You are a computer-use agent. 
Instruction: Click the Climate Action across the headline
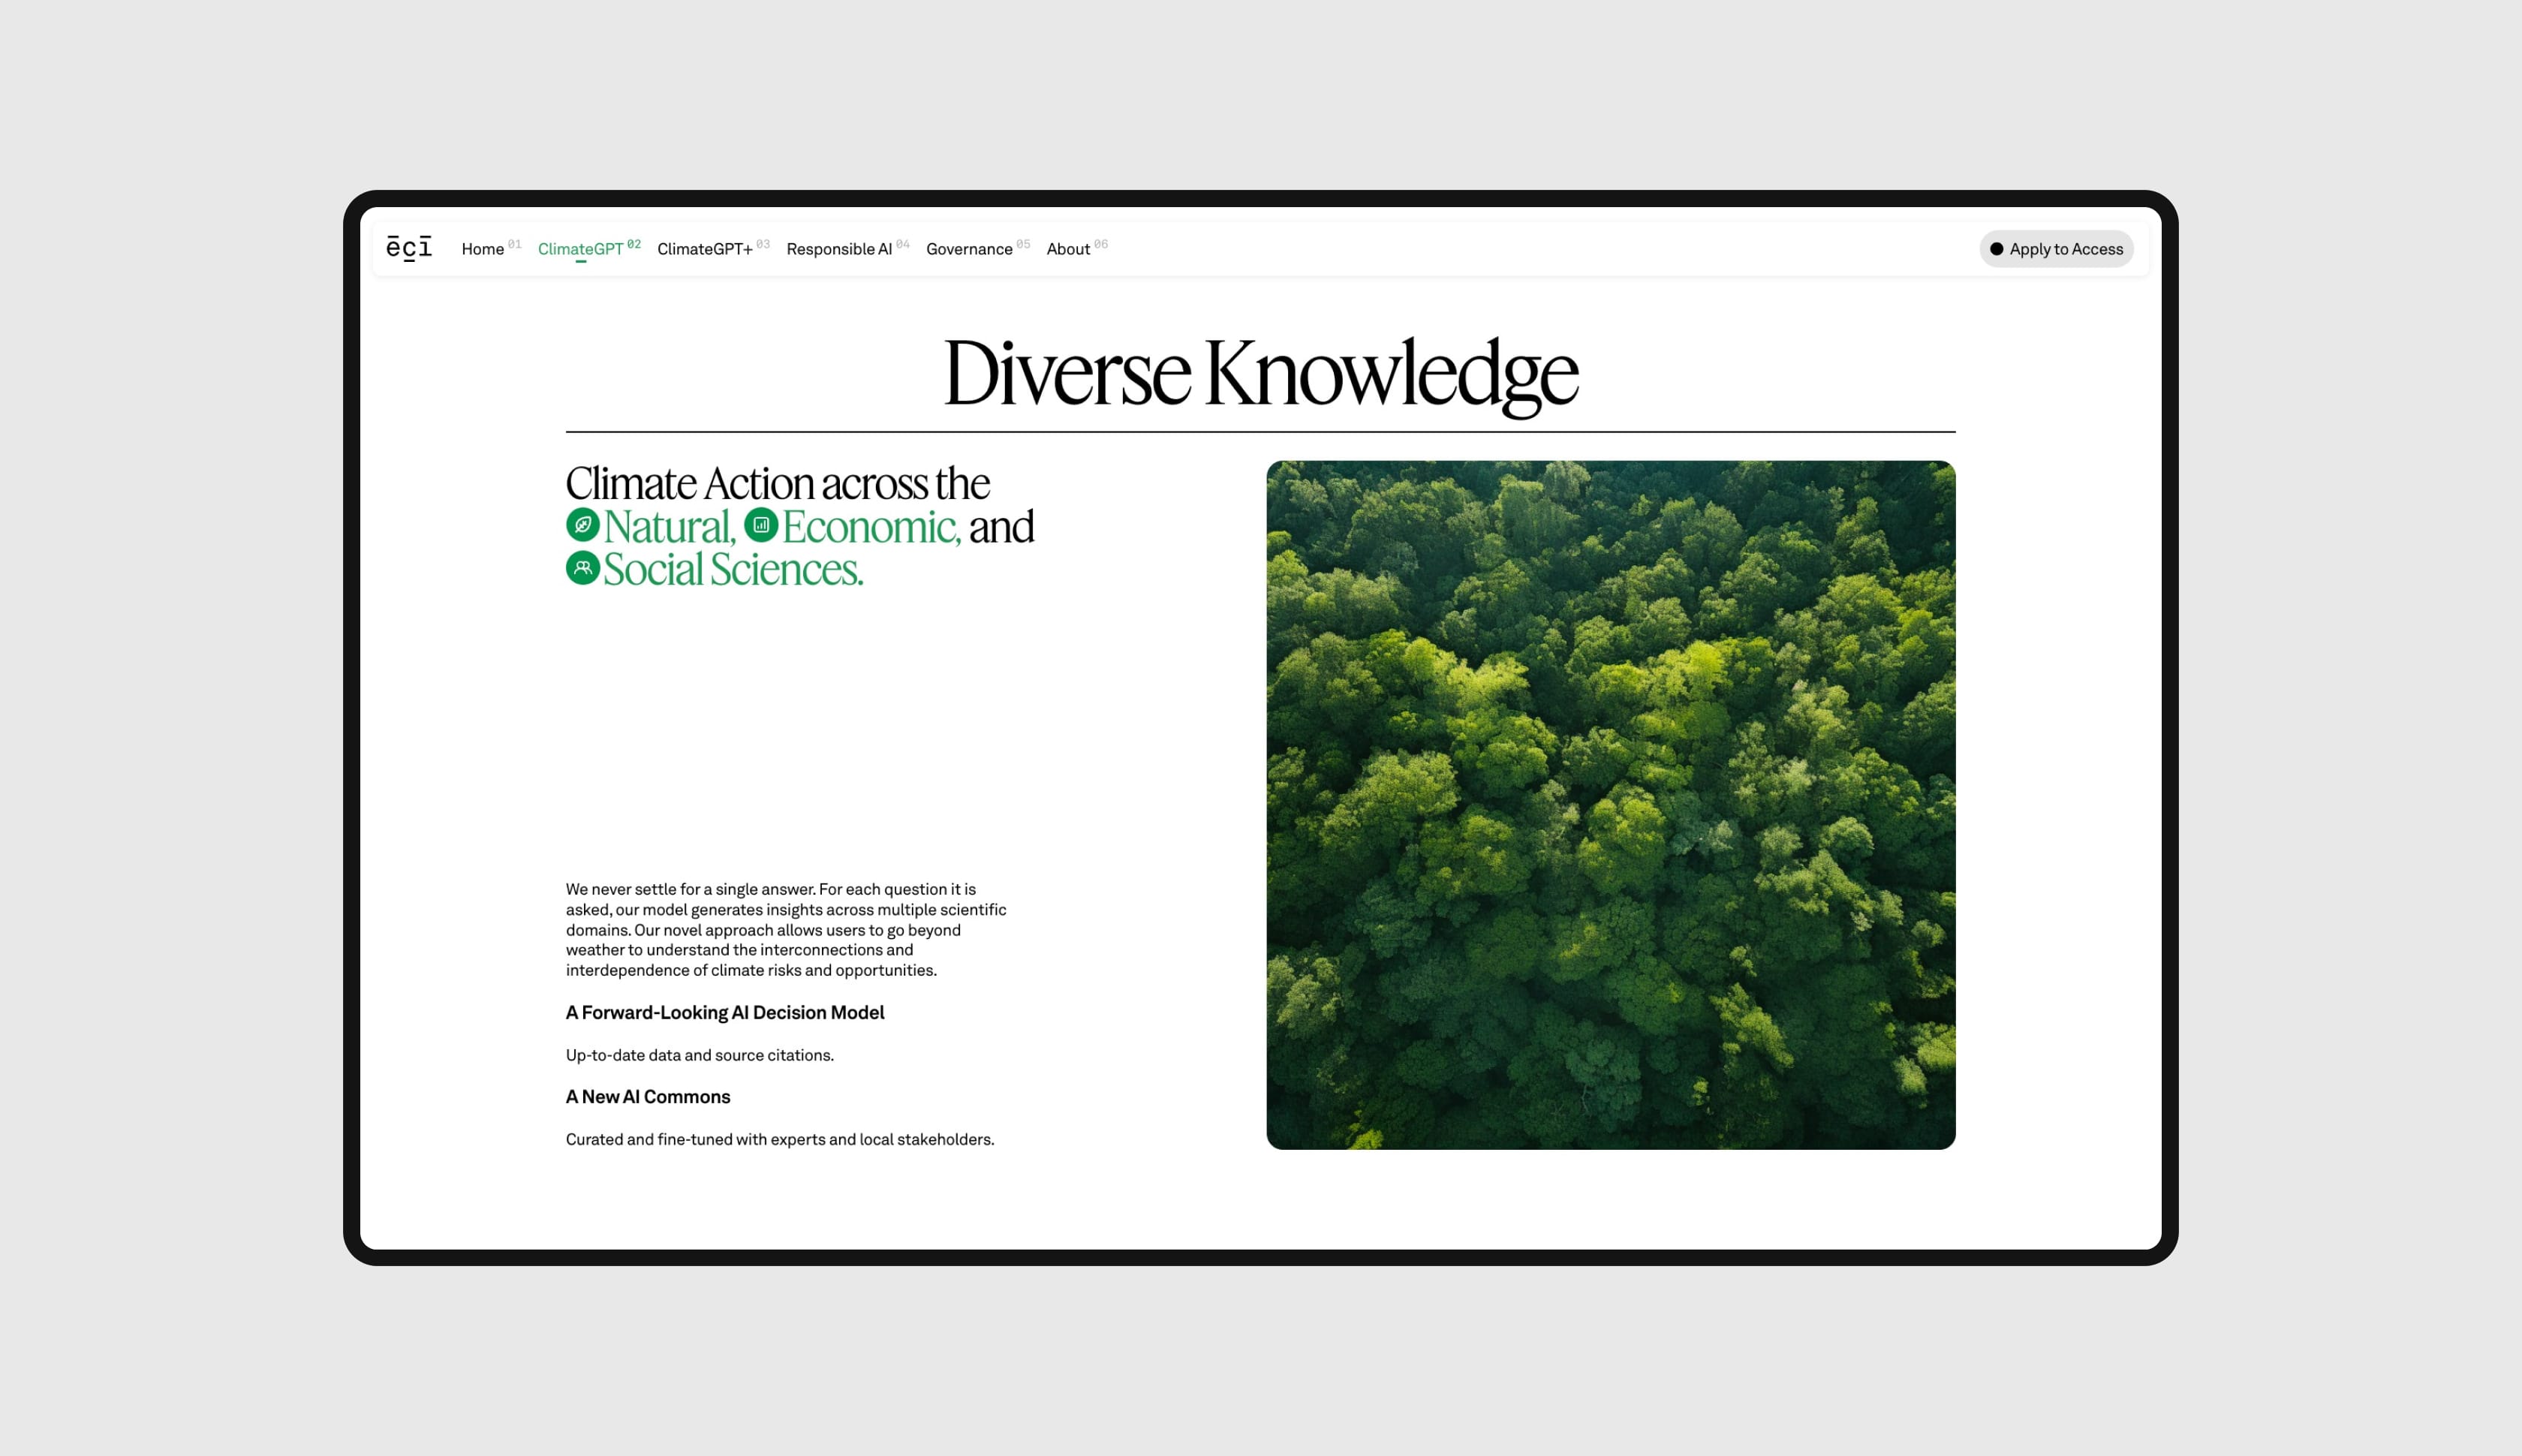(778, 484)
